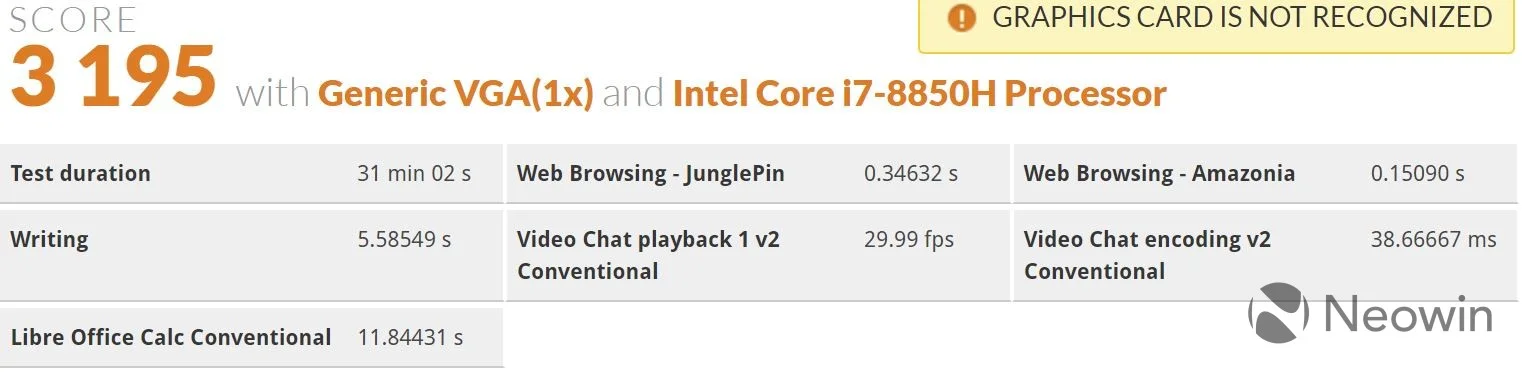Screen dimensions: 1522x374
Task: Select the Video Chat playback 1 v2 row
Action: tap(758, 253)
